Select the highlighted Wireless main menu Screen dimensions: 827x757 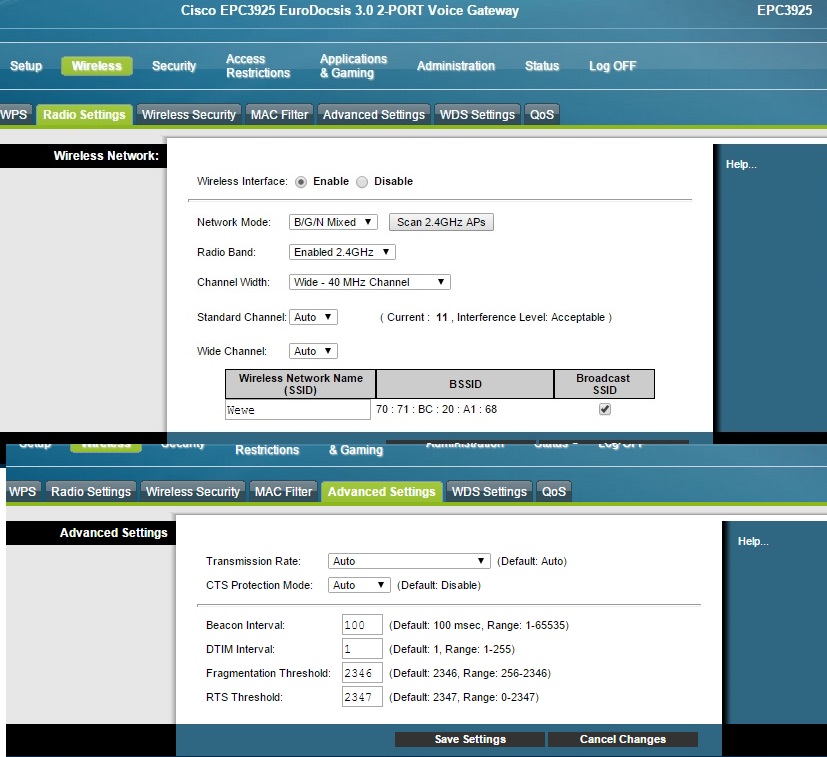click(97, 66)
